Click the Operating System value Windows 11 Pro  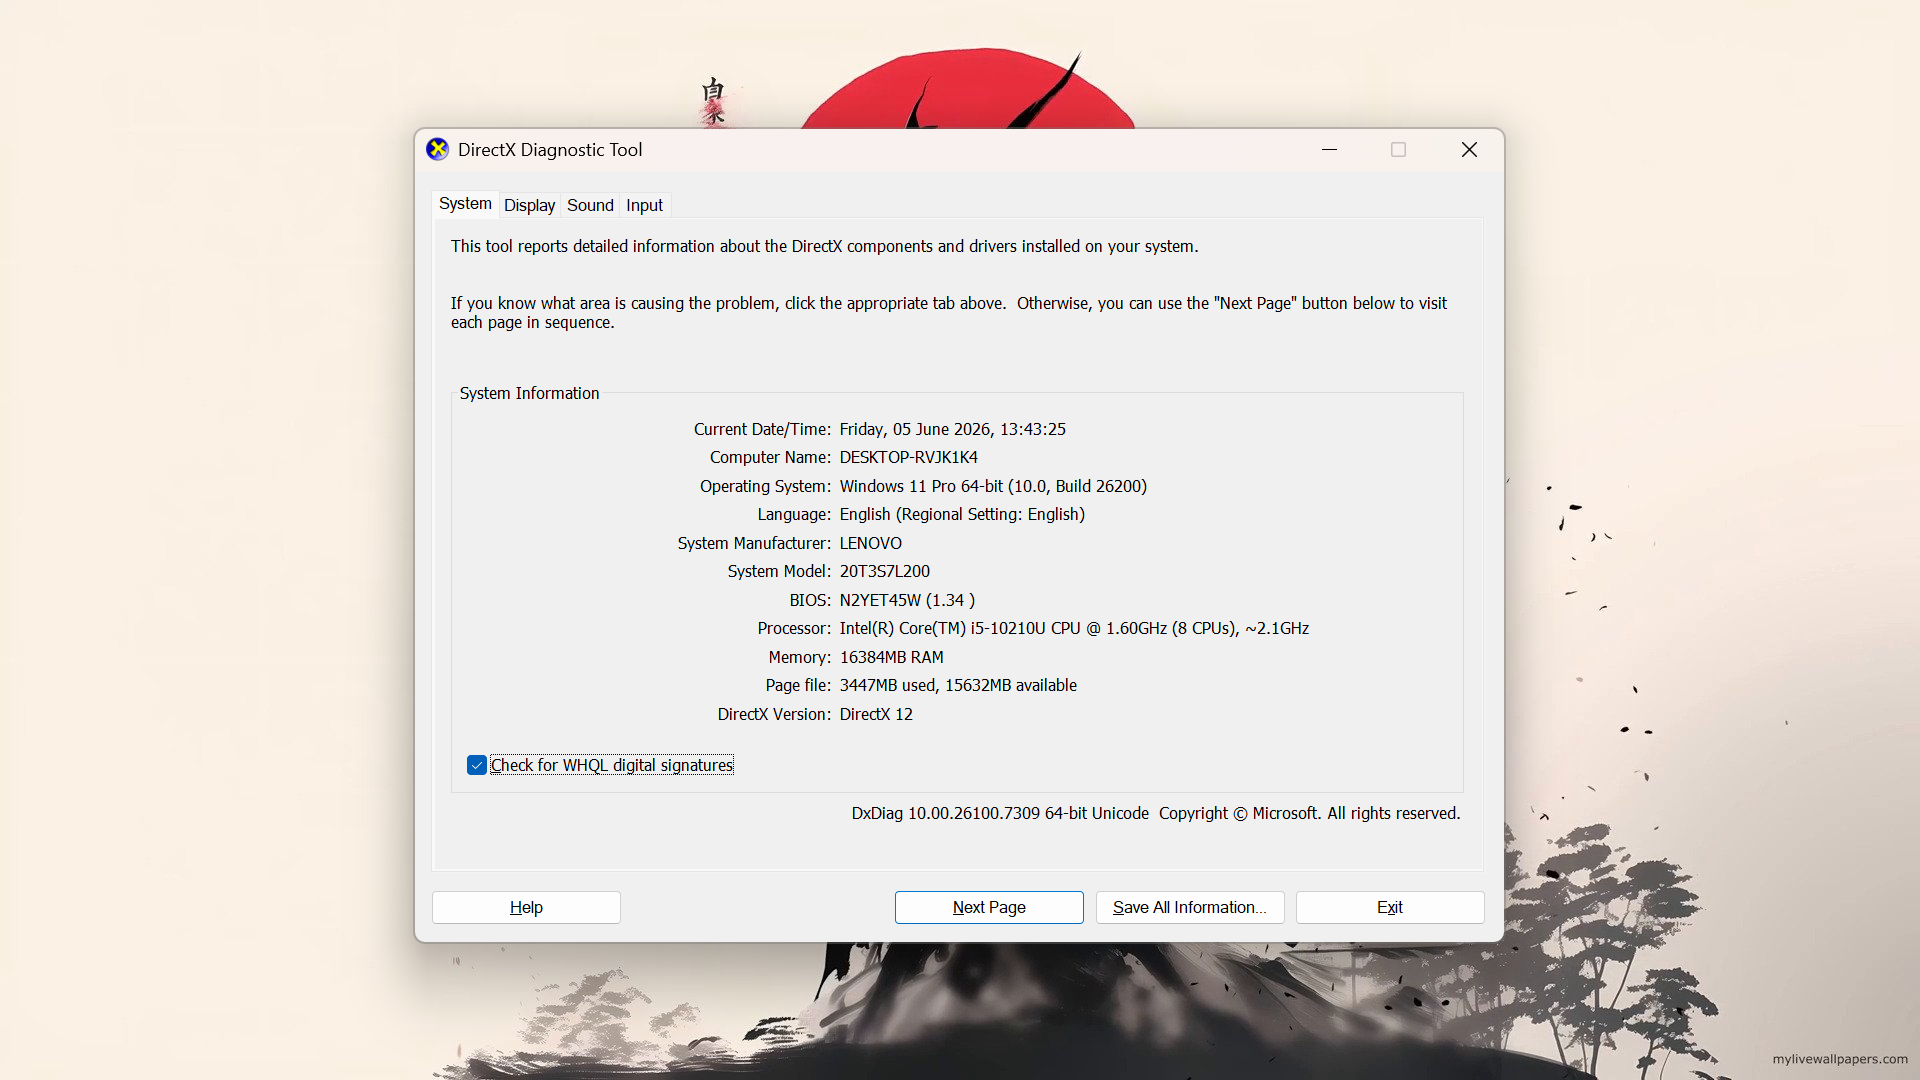(993, 486)
